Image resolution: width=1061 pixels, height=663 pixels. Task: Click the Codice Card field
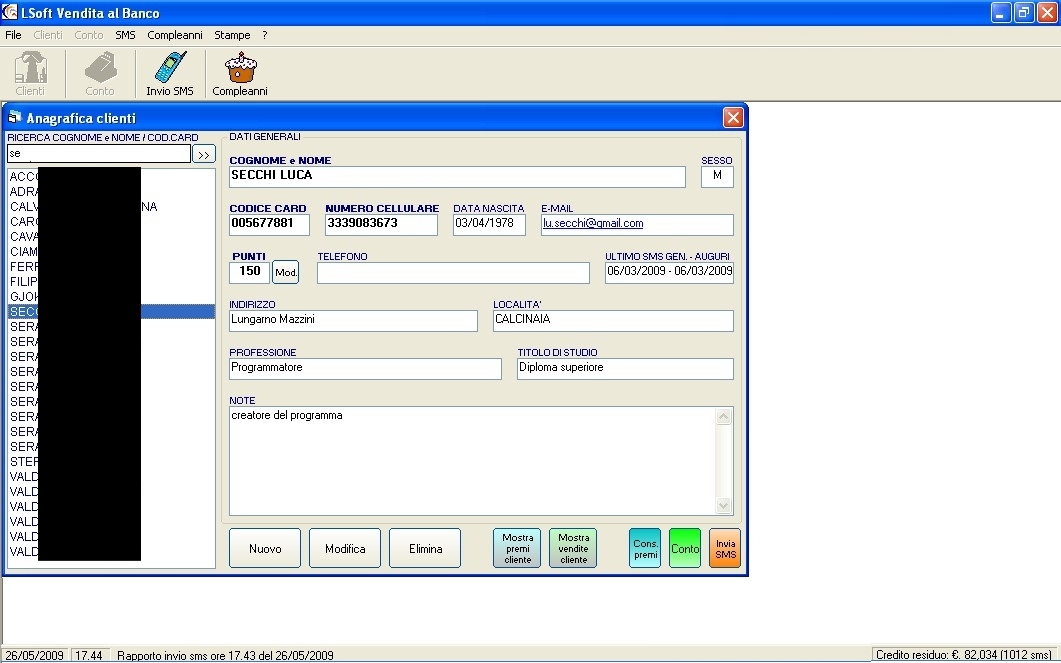(x=269, y=225)
